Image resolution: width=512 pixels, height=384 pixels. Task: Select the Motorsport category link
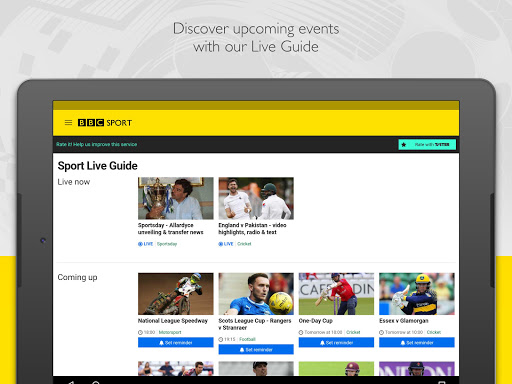click(x=170, y=332)
